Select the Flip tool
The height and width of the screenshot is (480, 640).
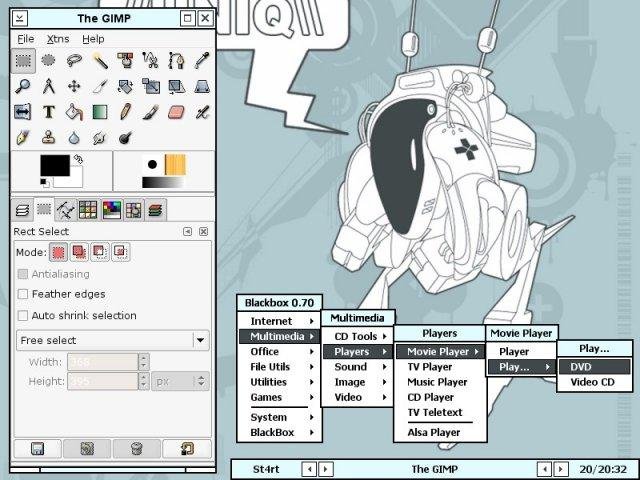click(x=23, y=112)
